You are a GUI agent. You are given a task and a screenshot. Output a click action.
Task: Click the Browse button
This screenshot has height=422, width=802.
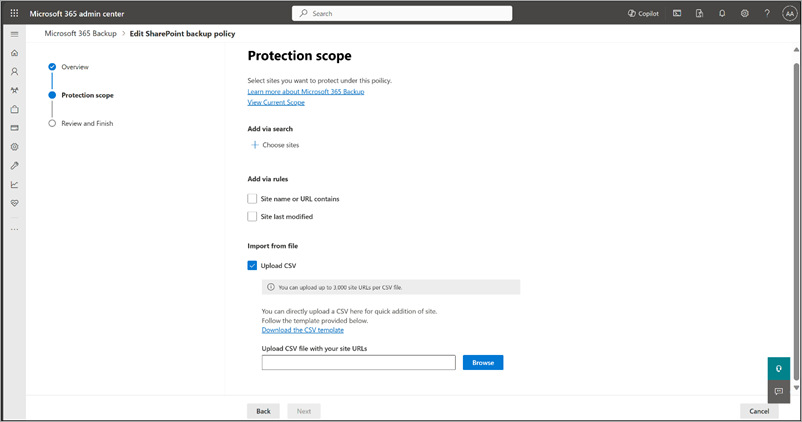[483, 363]
